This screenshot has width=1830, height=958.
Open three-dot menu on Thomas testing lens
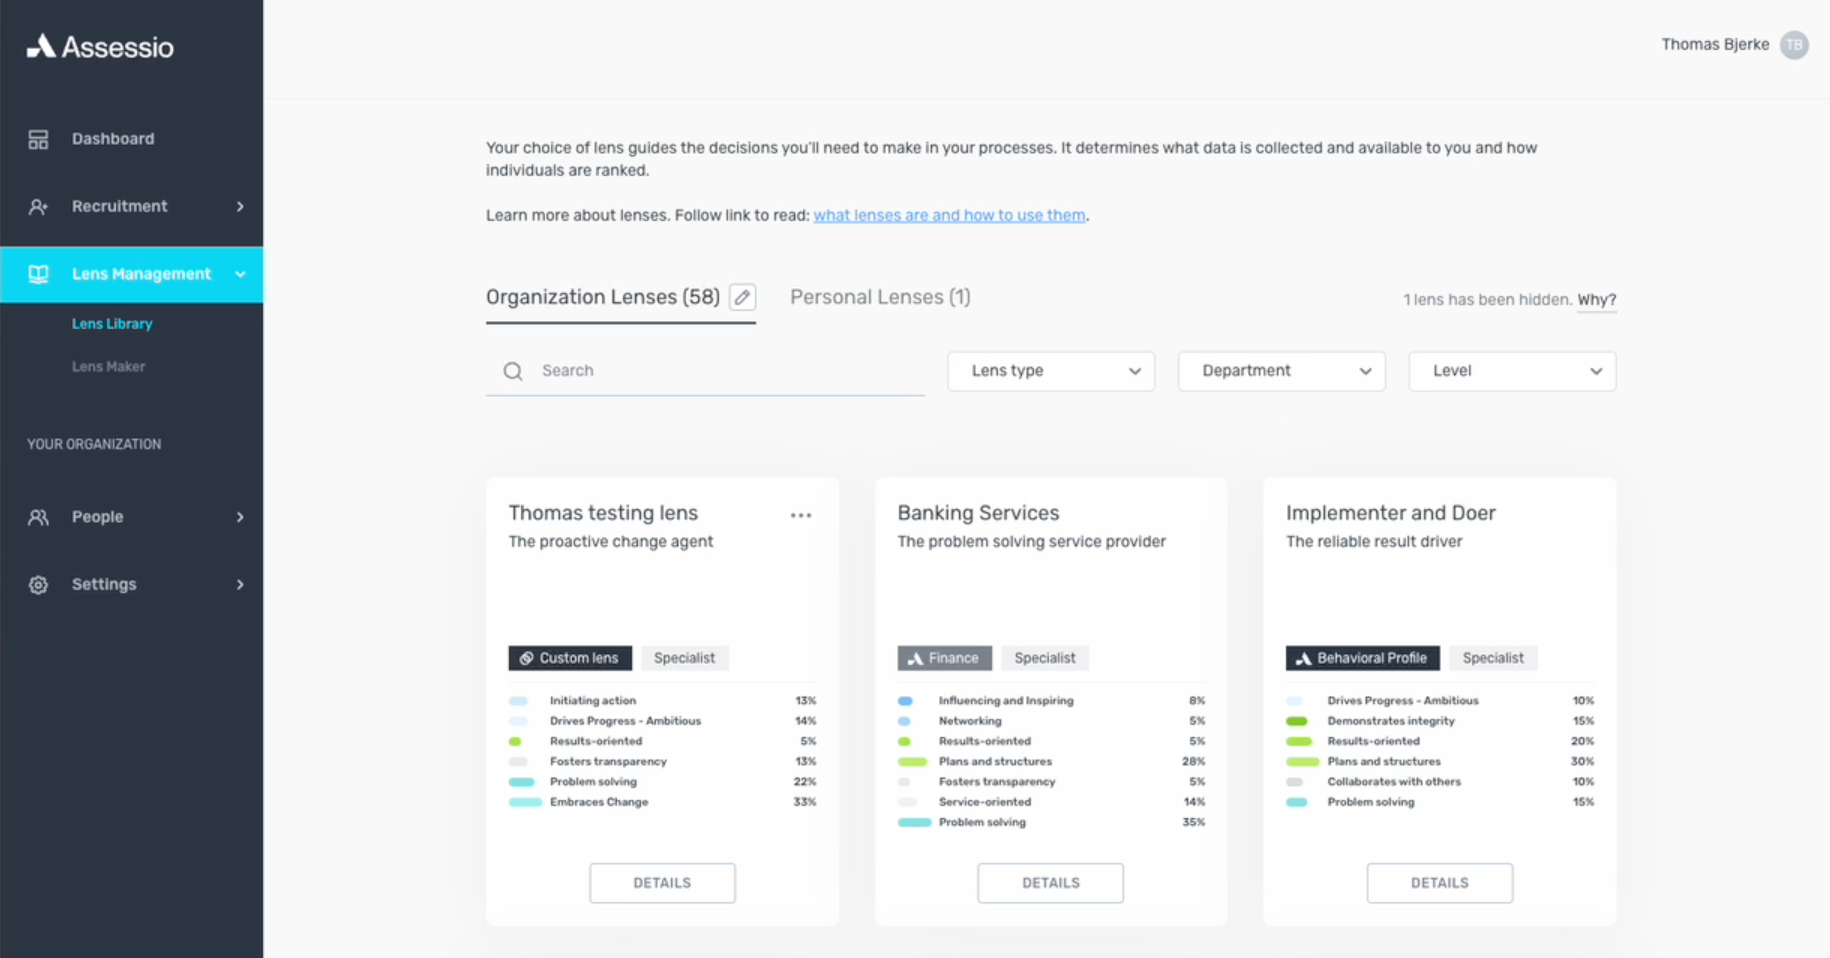click(x=800, y=516)
